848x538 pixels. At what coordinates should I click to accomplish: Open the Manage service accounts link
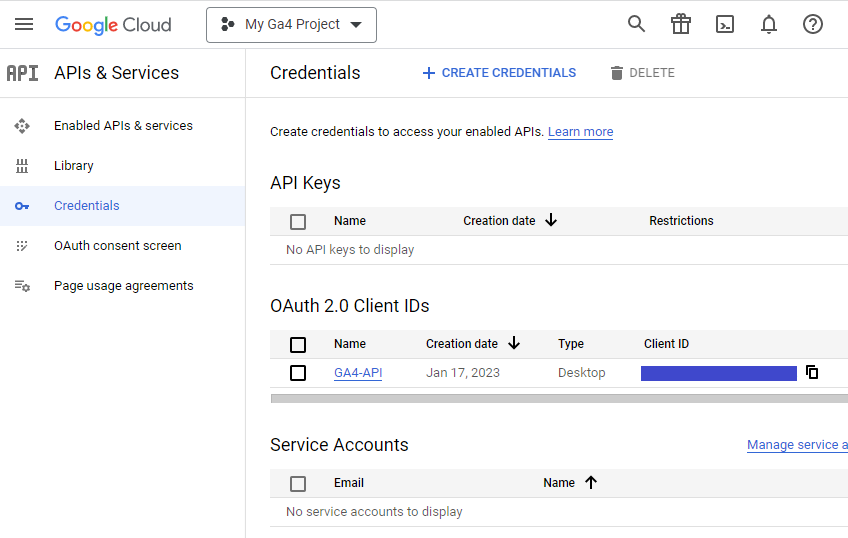tap(797, 445)
